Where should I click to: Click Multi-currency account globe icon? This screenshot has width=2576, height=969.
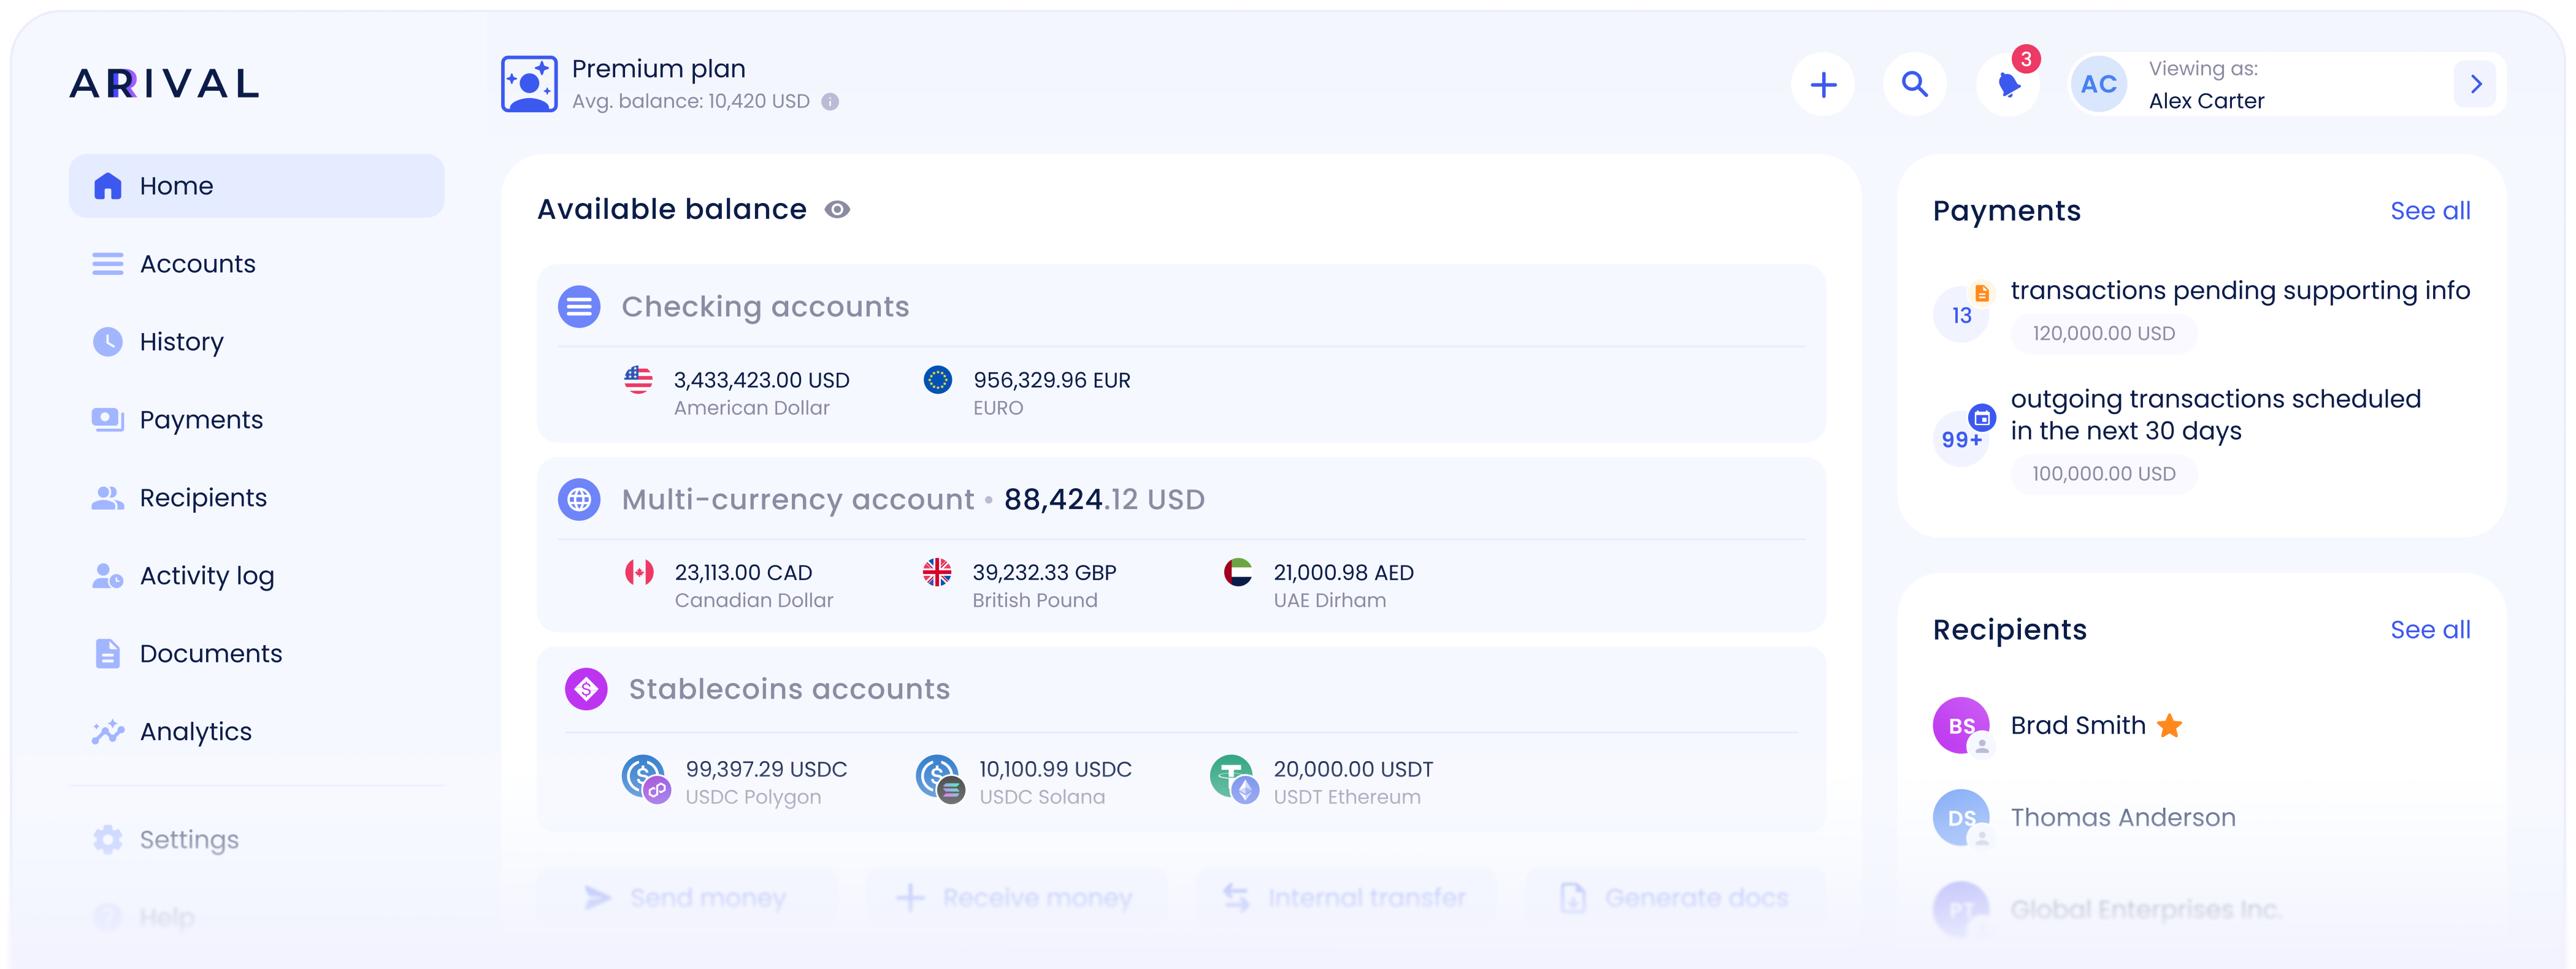(x=579, y=500)
